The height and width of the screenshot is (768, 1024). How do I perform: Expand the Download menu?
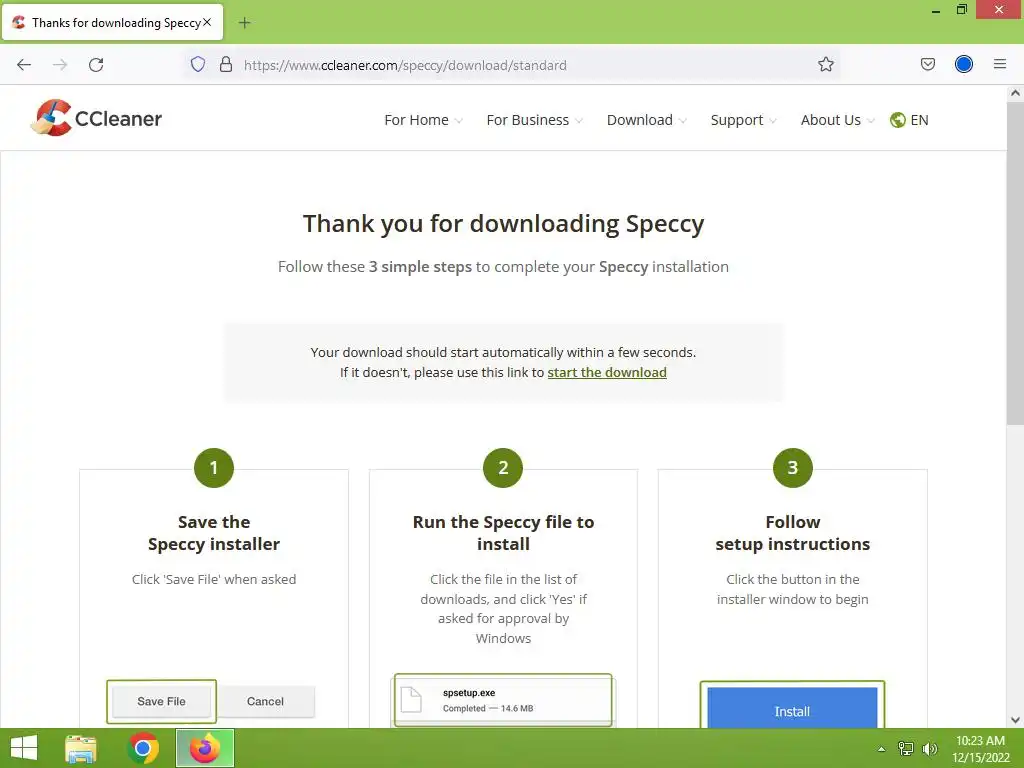coord(647,120)
